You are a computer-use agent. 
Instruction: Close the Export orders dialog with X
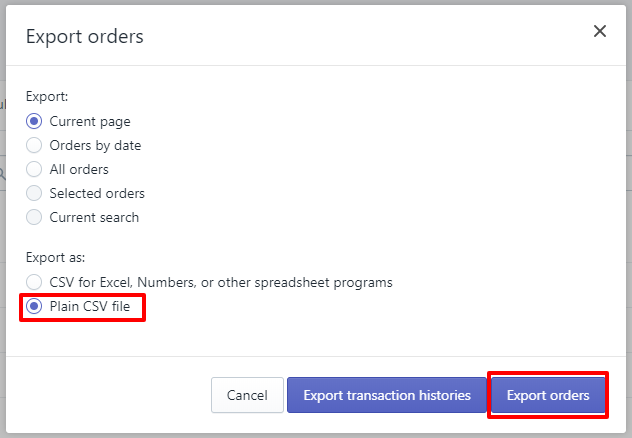(x=600, y=31)
